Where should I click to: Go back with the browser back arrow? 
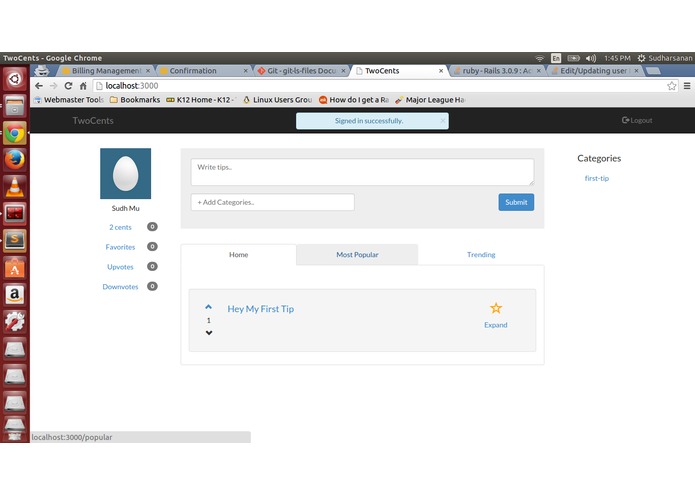39,86
